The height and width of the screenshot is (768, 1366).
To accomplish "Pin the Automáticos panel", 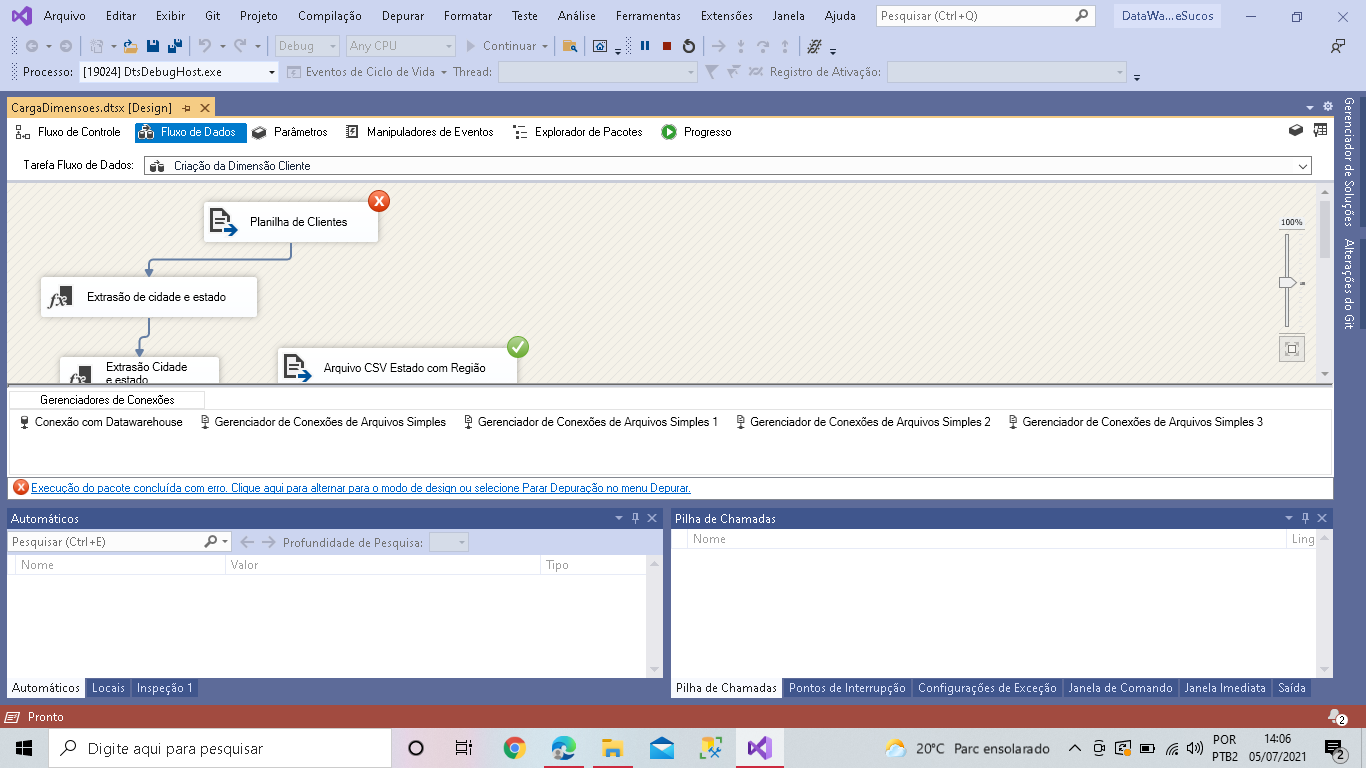I will click(x=635, y=518).
